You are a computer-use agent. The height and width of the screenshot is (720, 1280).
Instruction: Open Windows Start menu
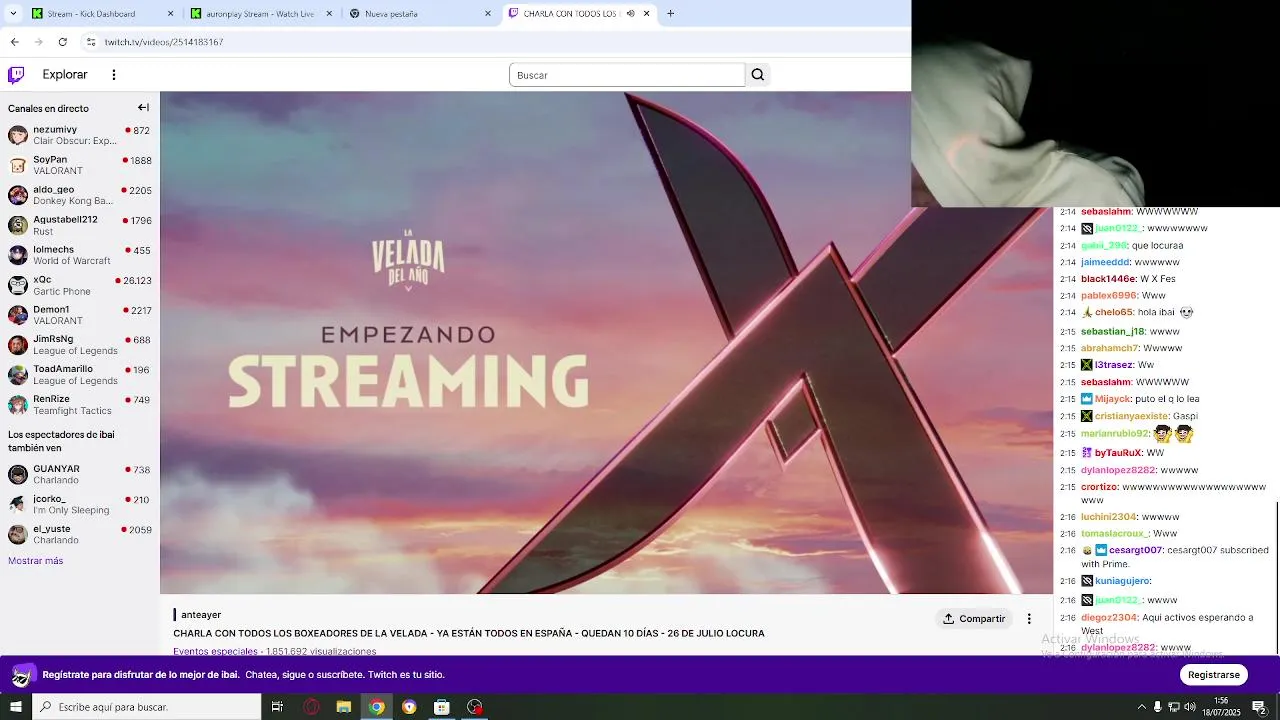(x=15, y=707)
